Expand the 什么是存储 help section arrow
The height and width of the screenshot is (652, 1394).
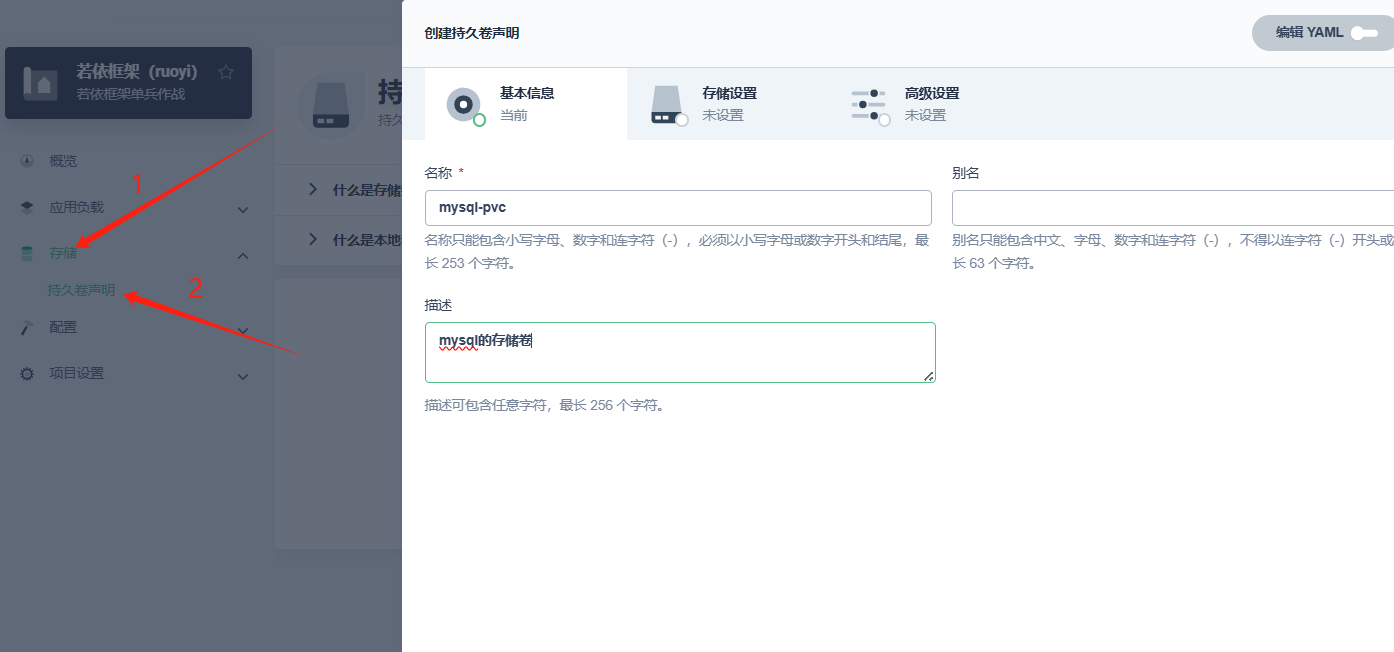click(313, 189)
